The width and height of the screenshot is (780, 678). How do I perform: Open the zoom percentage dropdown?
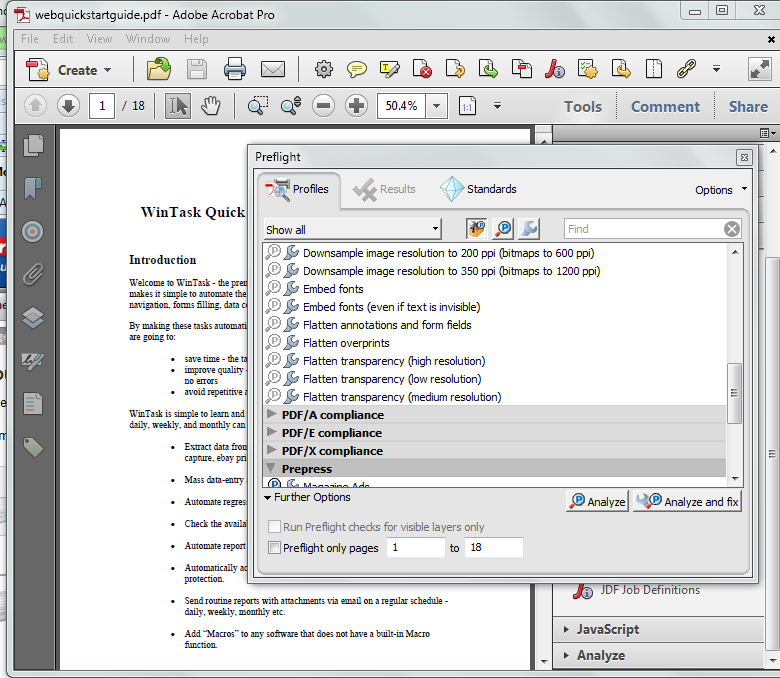point(436,106)
